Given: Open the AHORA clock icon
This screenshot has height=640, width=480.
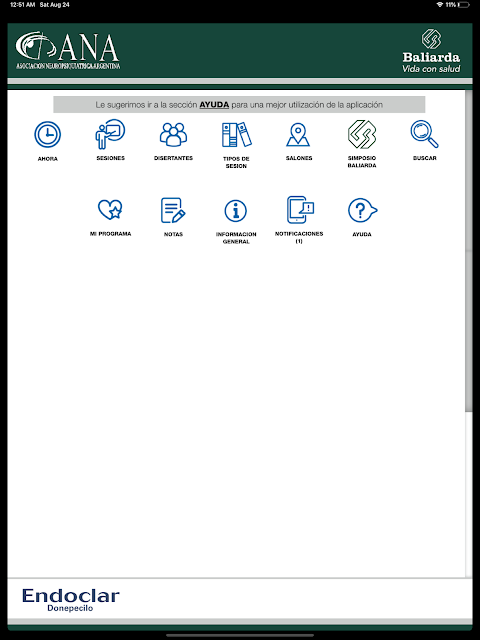Looking at the screenshot, I should click(x=48, y=134).
